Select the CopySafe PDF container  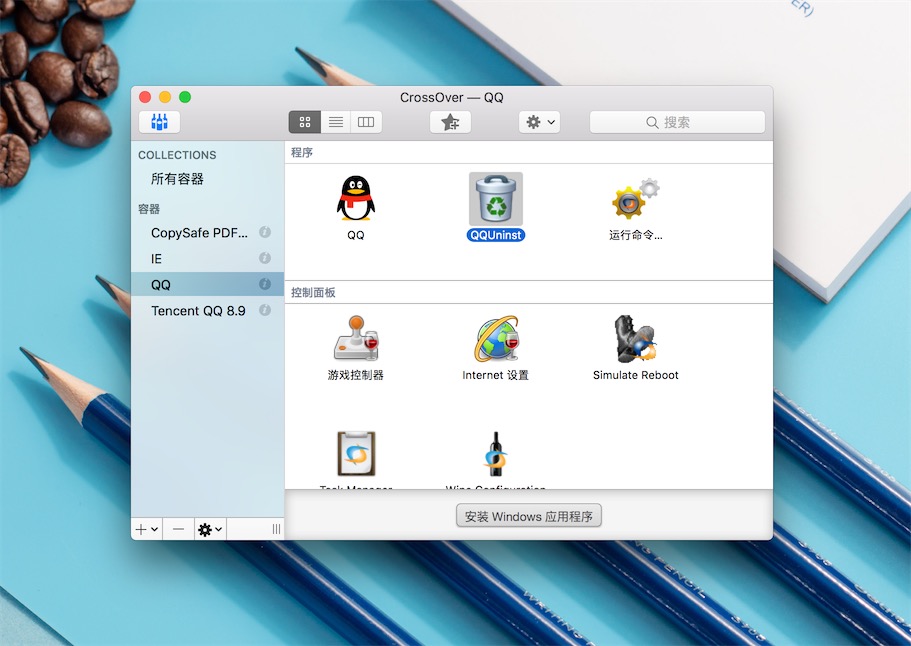[x=207, y=232]
